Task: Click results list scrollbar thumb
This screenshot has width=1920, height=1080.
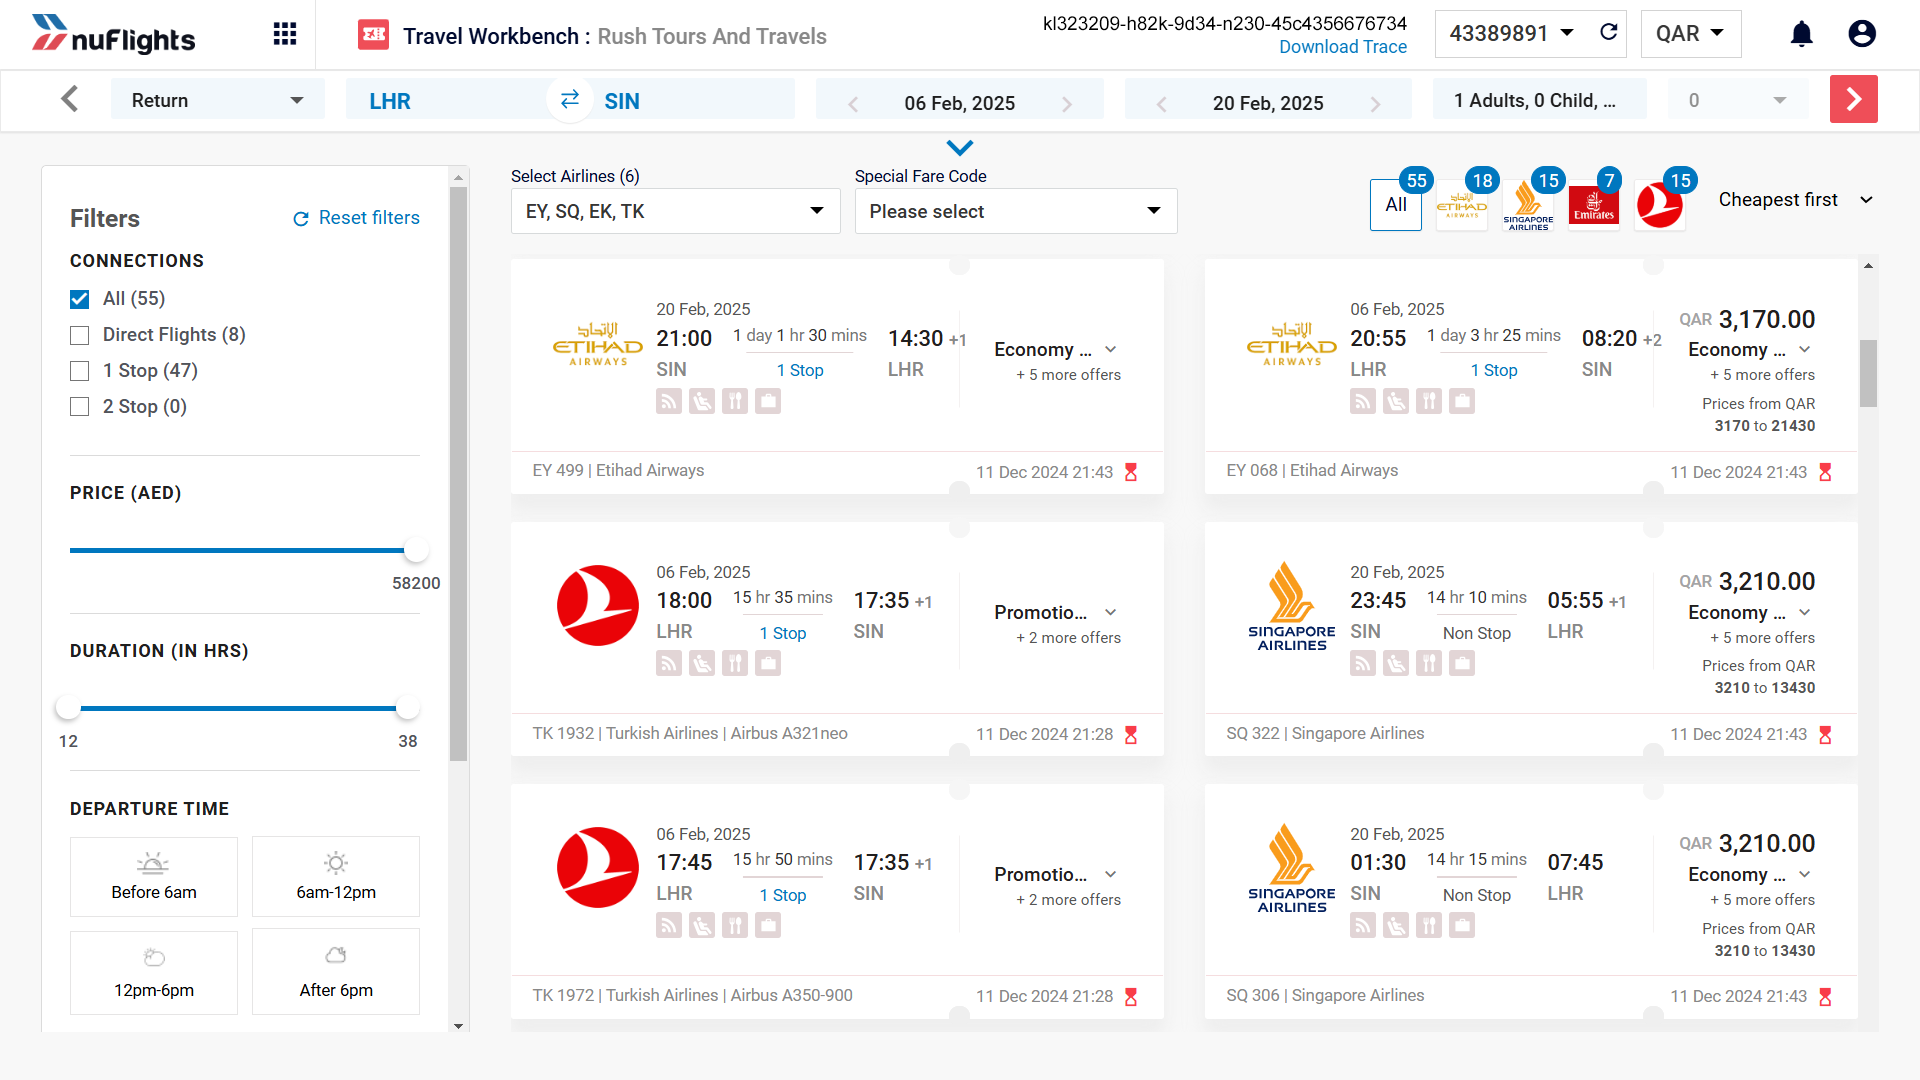Action: (1868, 373)
